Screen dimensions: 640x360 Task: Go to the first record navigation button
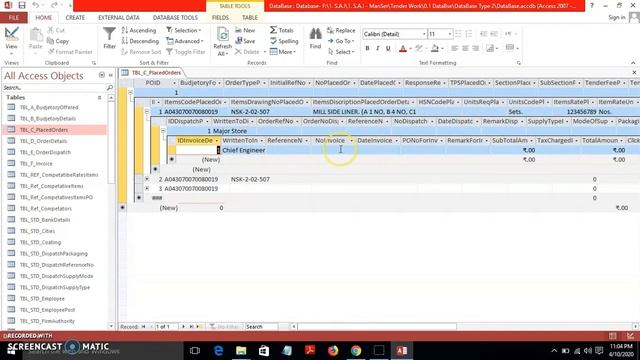[x=143, y=327]
